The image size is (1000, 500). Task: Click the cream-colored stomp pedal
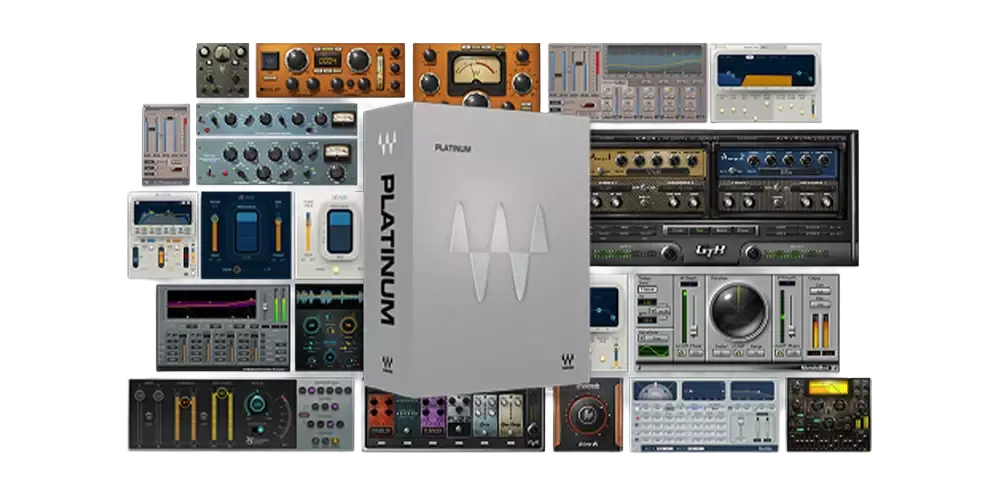(510, 415)
